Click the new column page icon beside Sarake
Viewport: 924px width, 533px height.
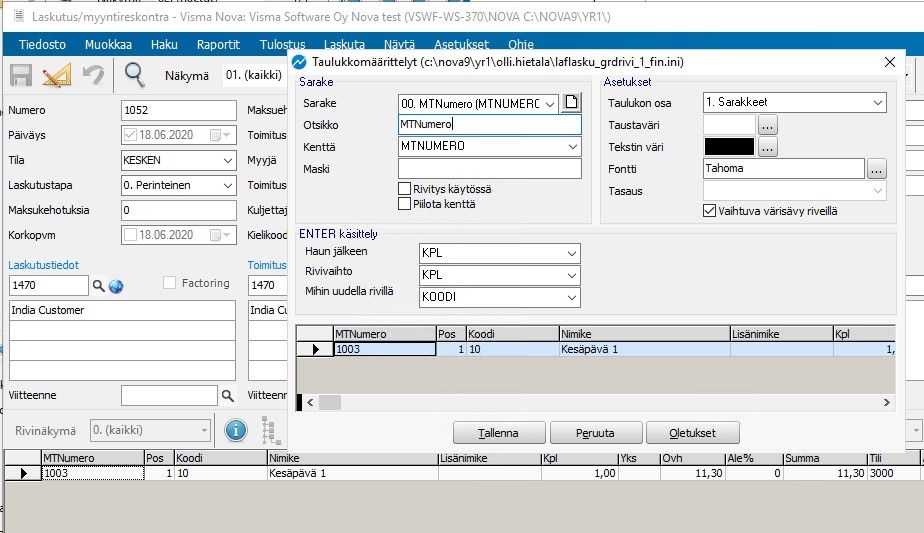pos(571,103)
